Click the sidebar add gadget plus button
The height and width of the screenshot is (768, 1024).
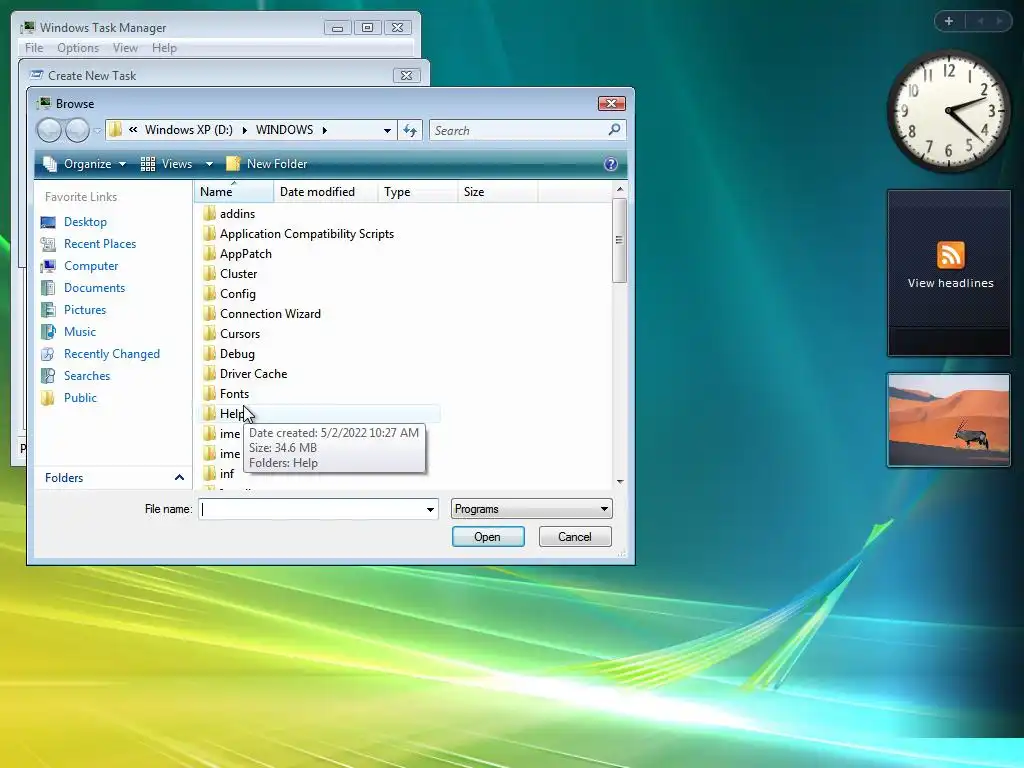coord(949,21)
